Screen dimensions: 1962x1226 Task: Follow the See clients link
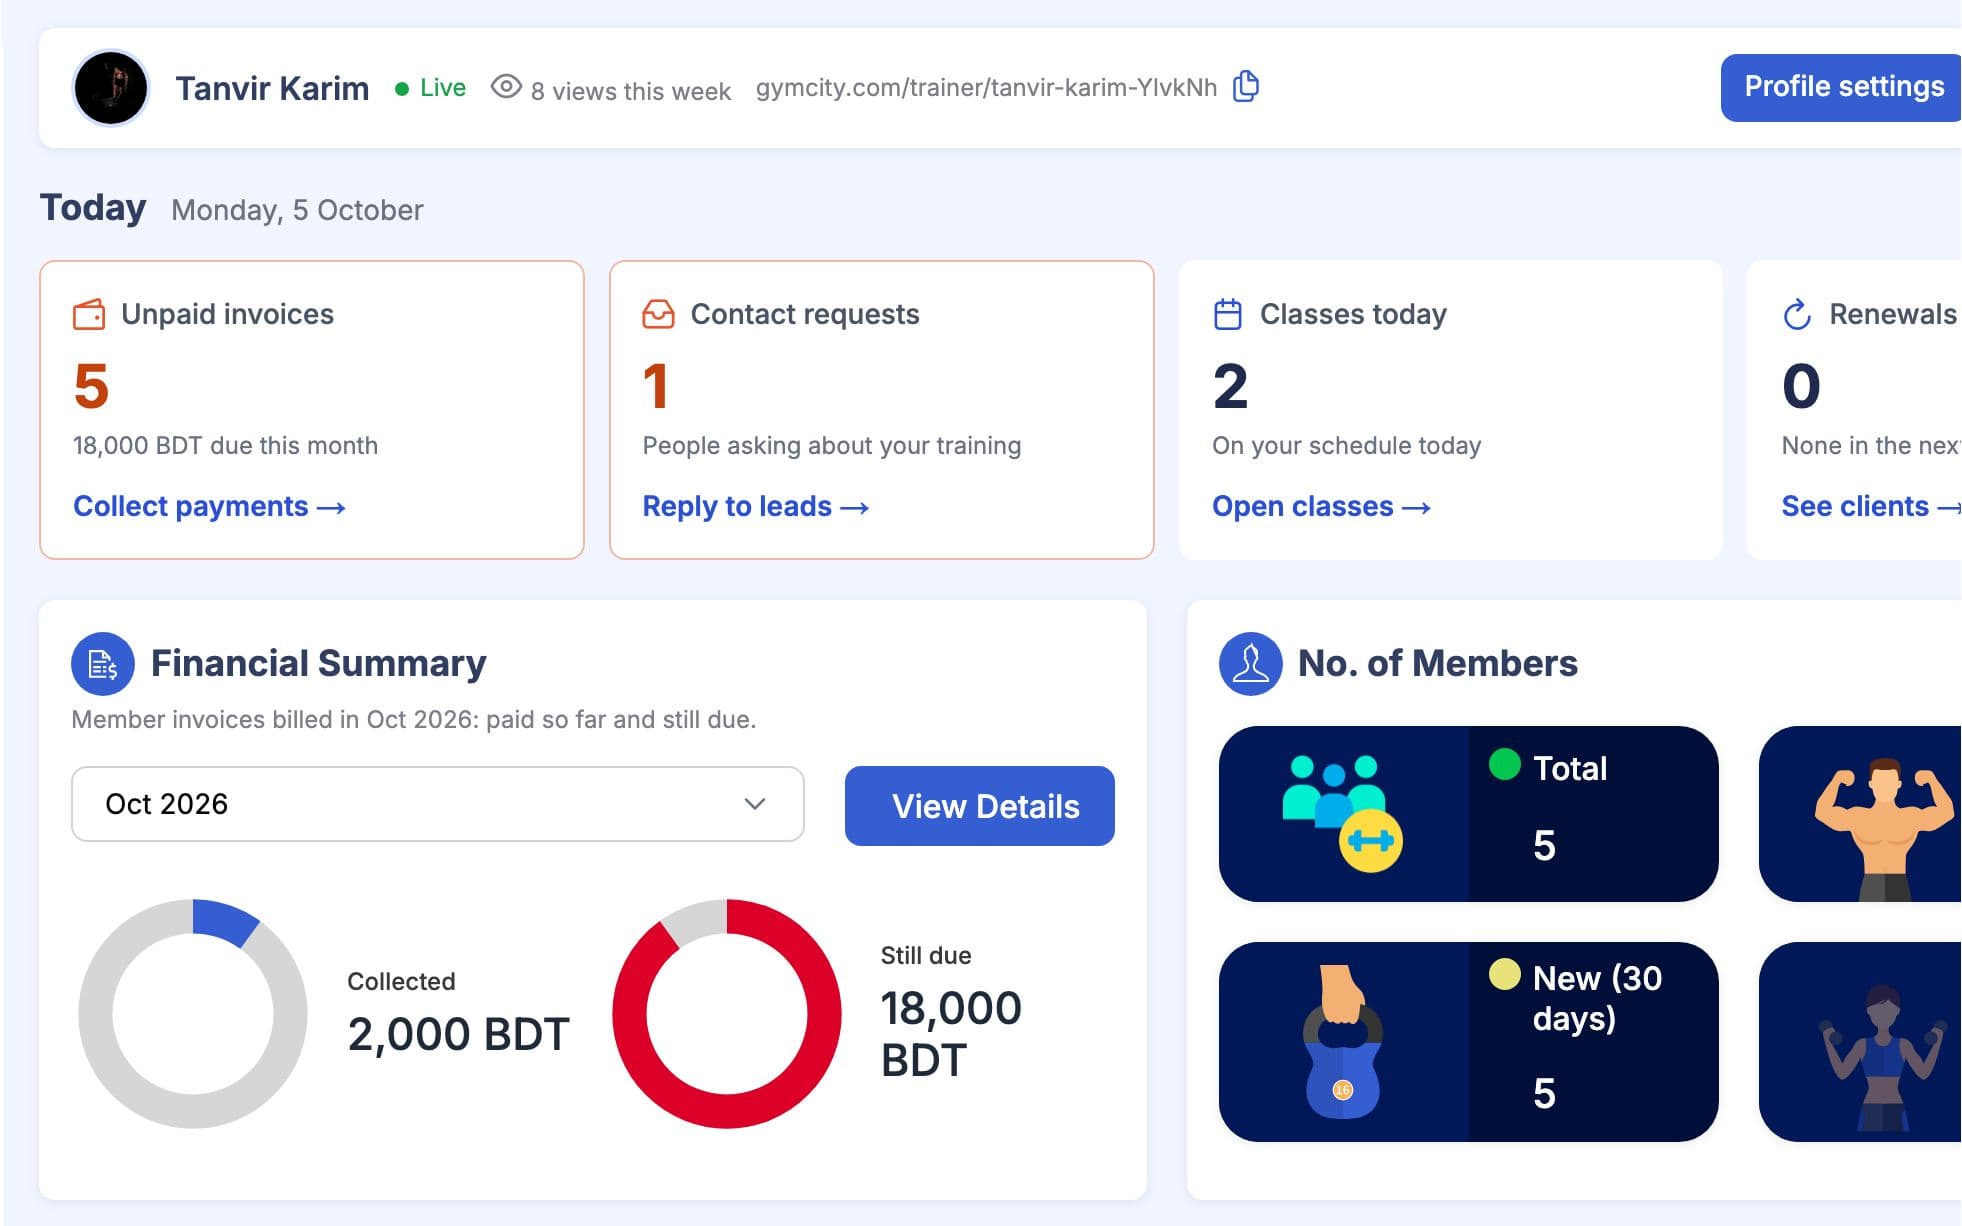(x=1871, y=506)
